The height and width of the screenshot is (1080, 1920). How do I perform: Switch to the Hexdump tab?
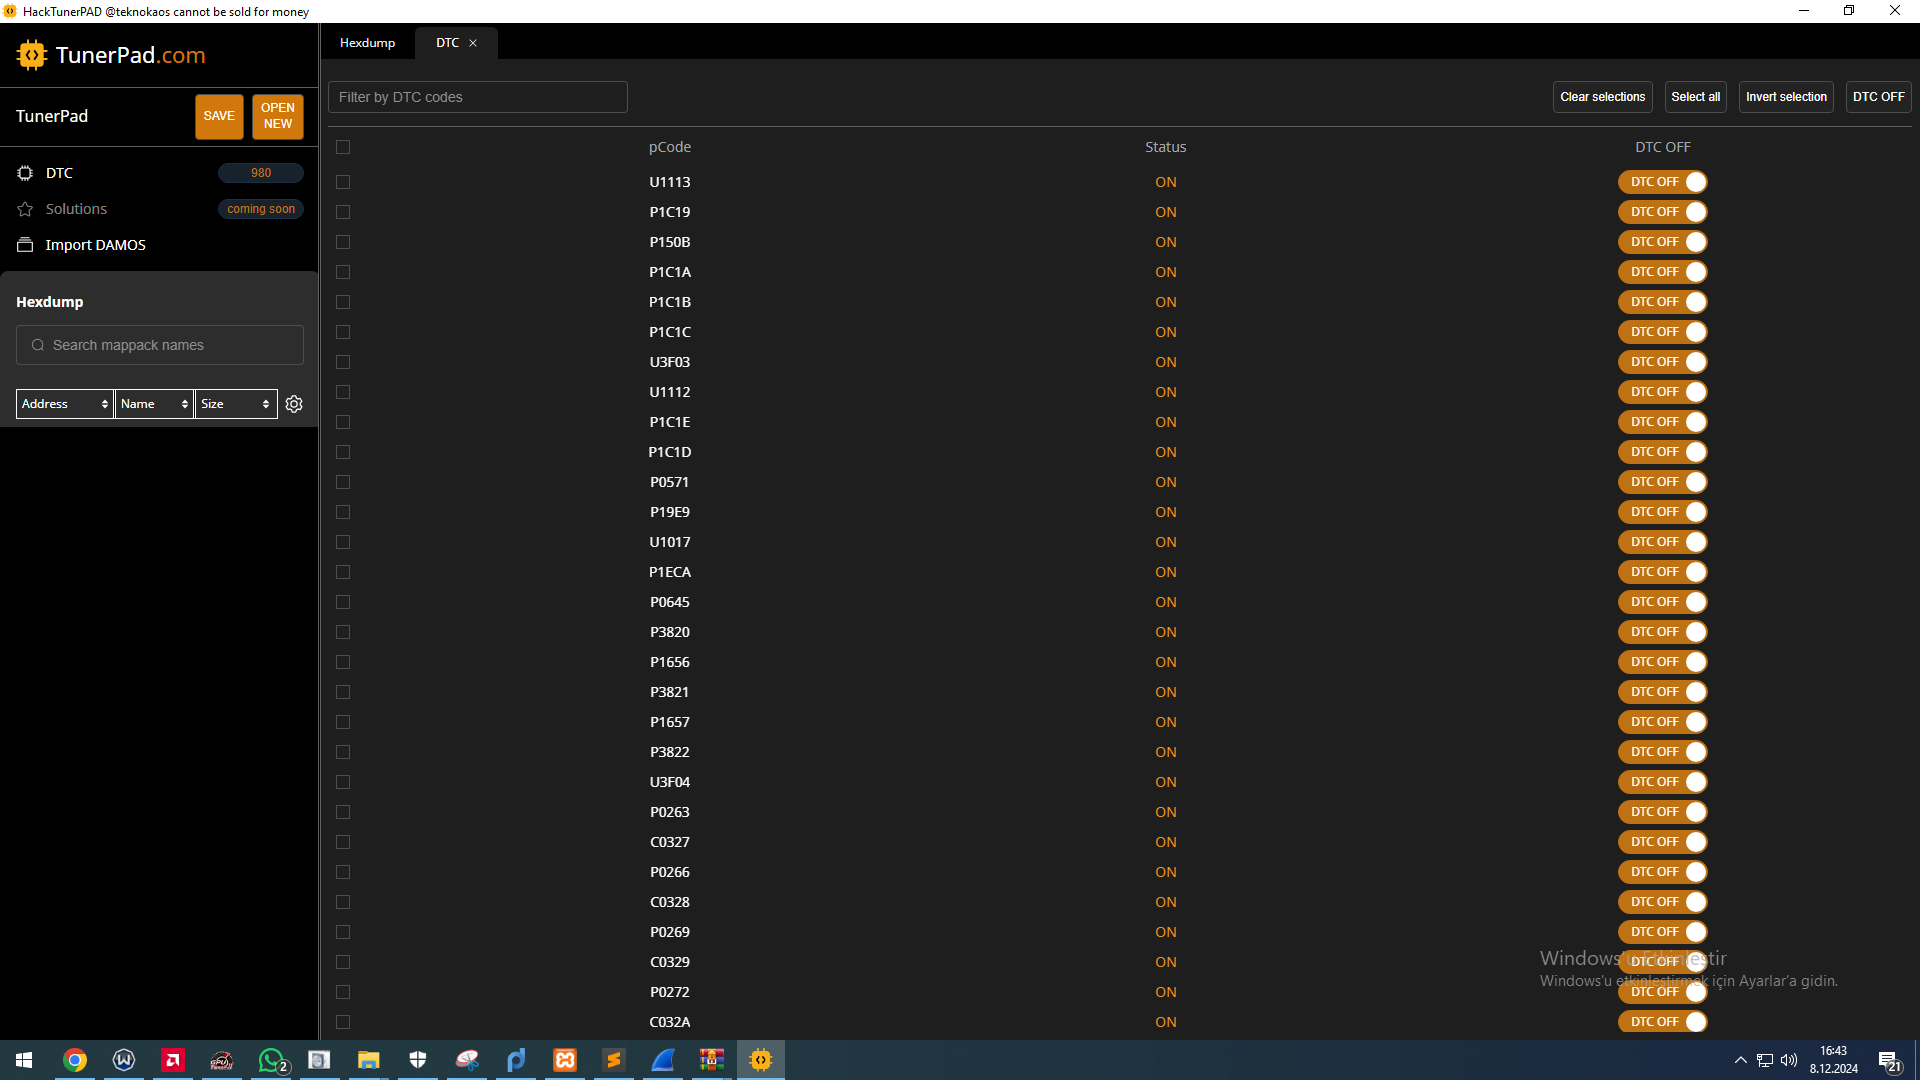(x=367, y=43)
